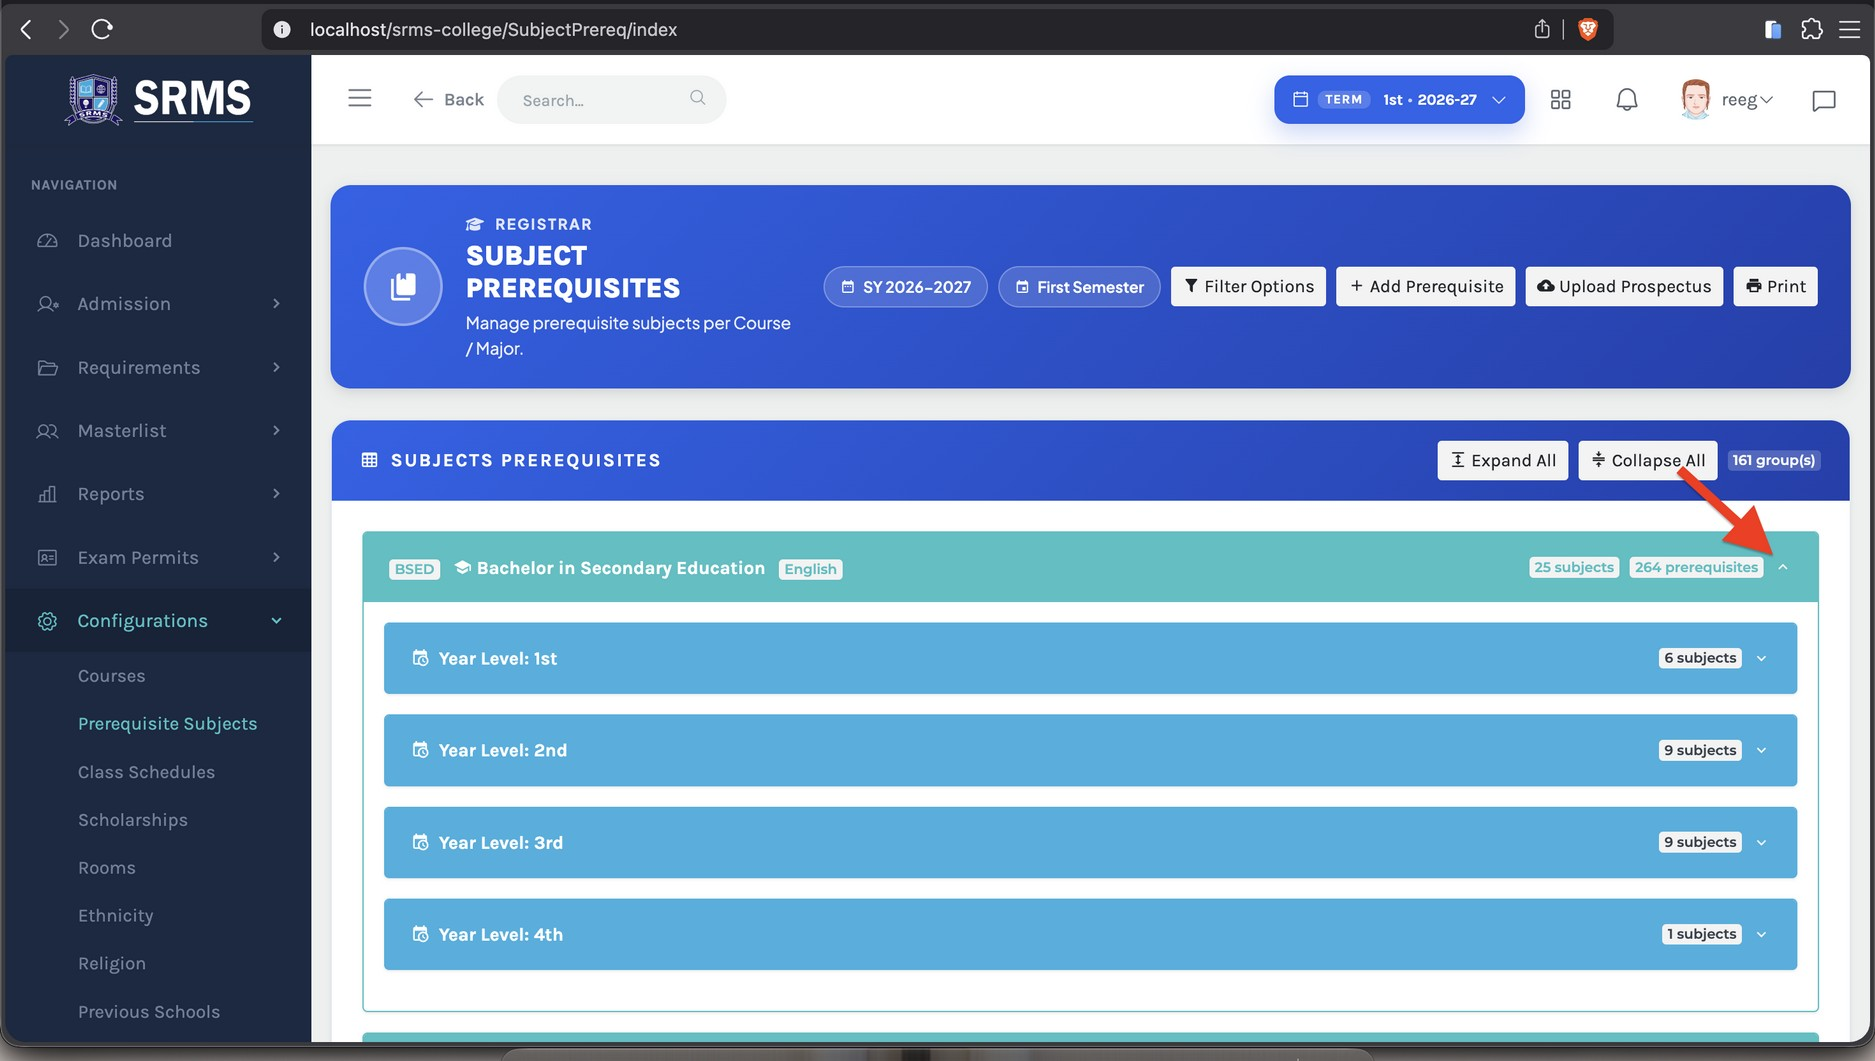Expand the Reports menu arrow

pyautogui.click(x=276, y=494)
